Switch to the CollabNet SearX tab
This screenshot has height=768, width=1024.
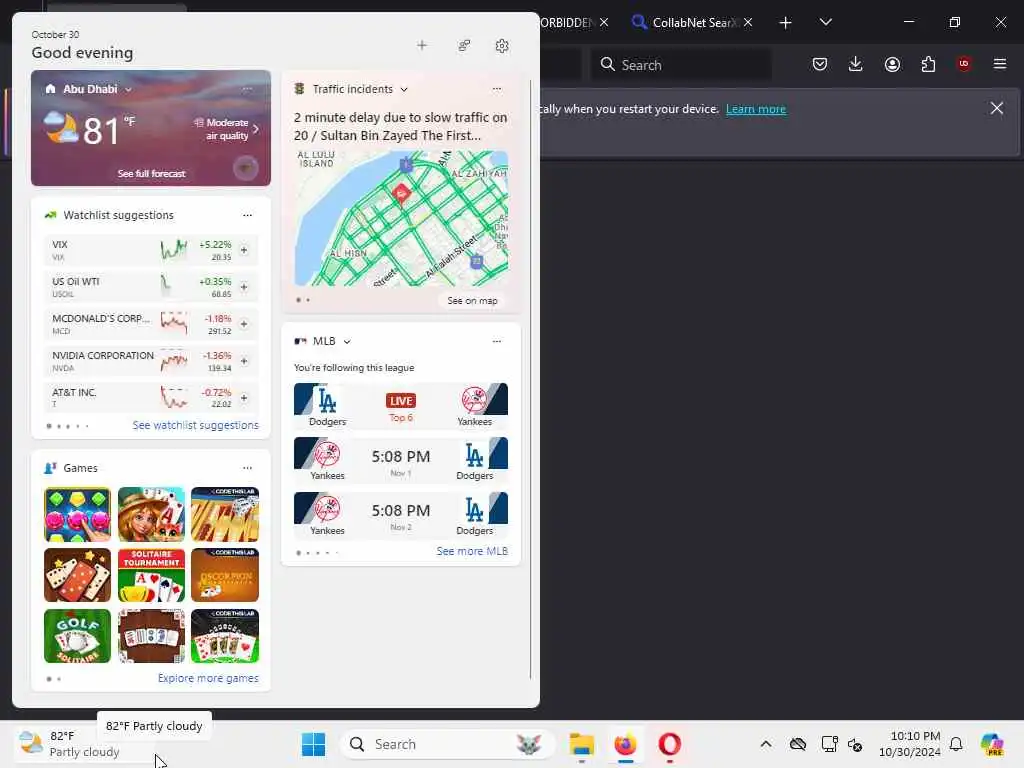(684, 23)
